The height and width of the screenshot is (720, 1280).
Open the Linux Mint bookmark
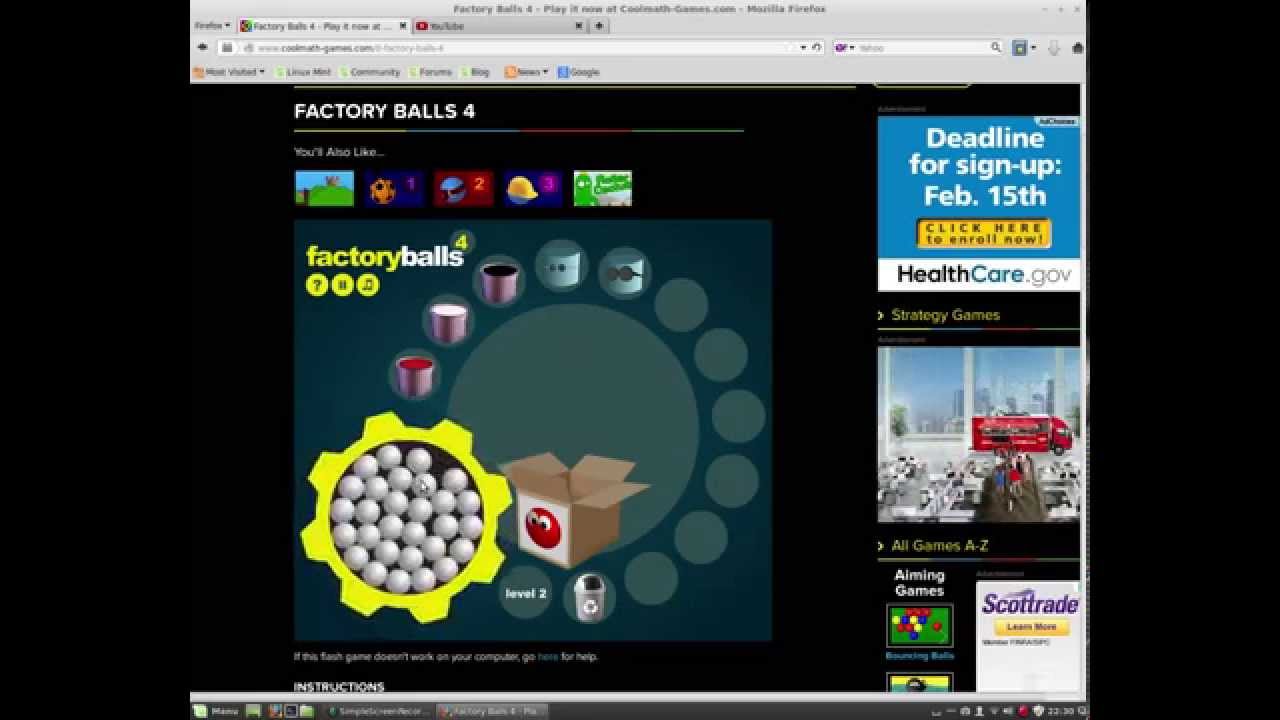pyautogui.click(x=303, y=72)
